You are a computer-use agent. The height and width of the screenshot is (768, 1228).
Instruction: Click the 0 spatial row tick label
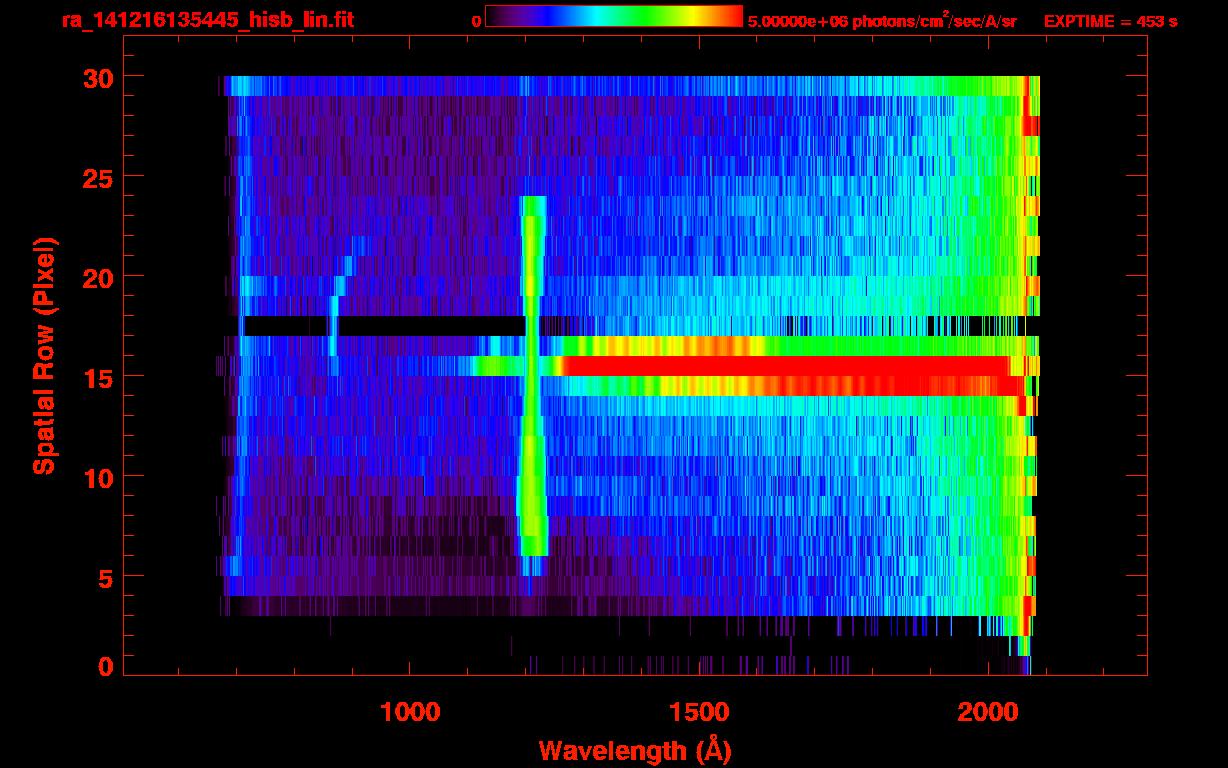107,666
